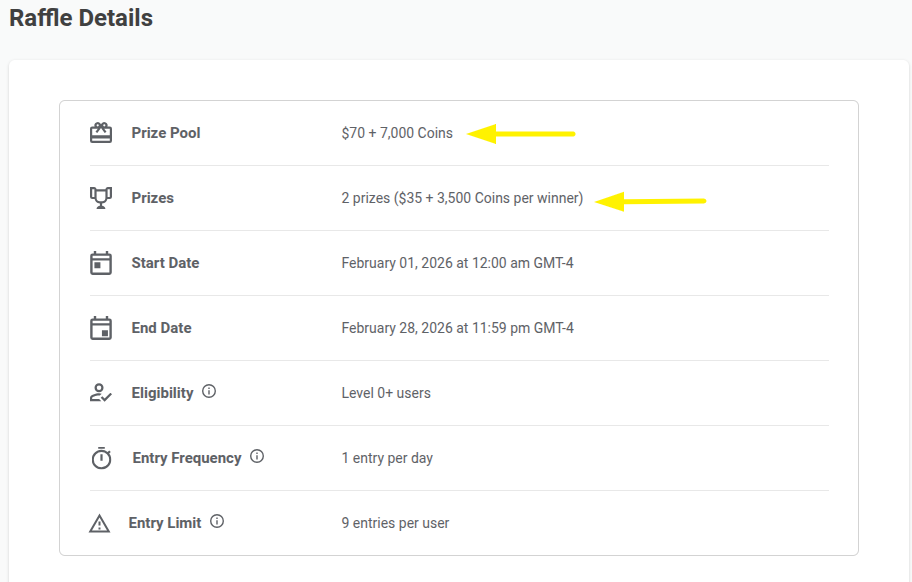Click the 1 entry per day text

point(387,458)
